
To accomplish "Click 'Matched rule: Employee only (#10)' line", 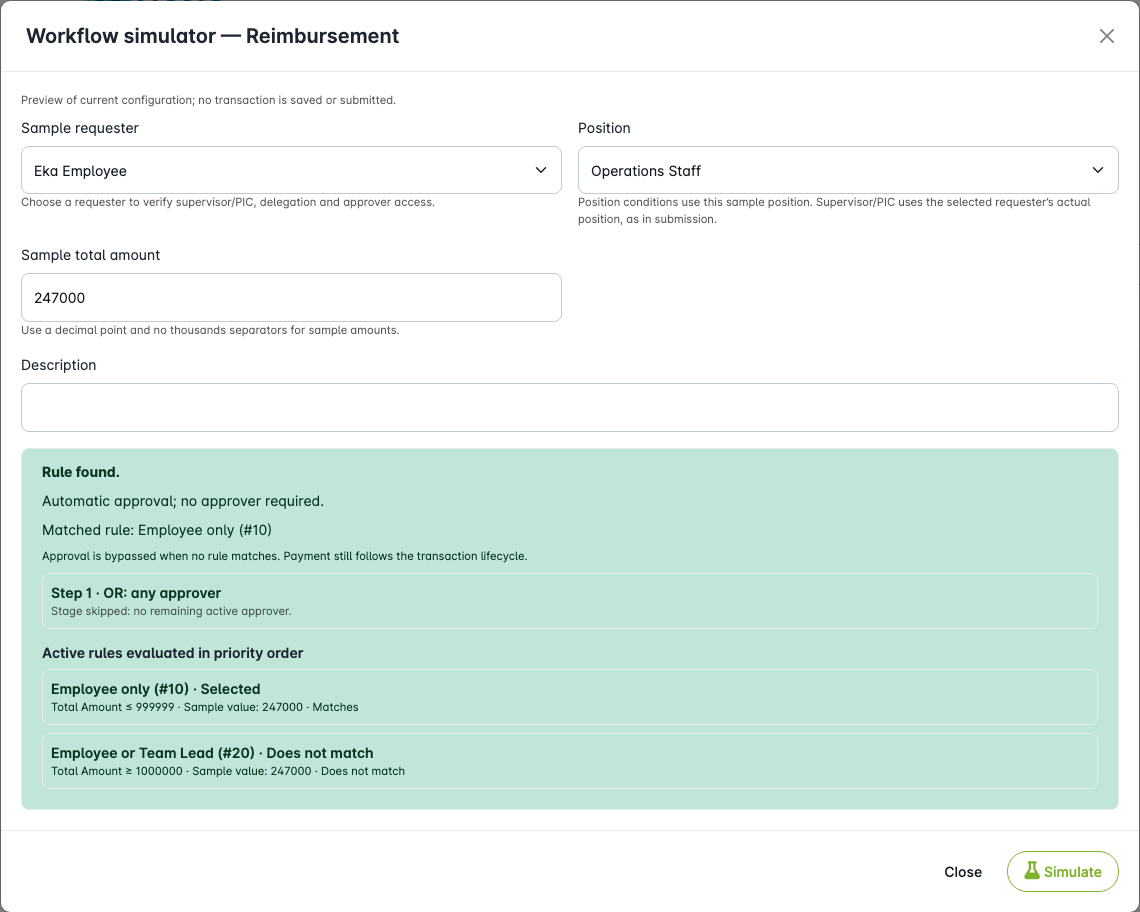I will click(156, 530).
